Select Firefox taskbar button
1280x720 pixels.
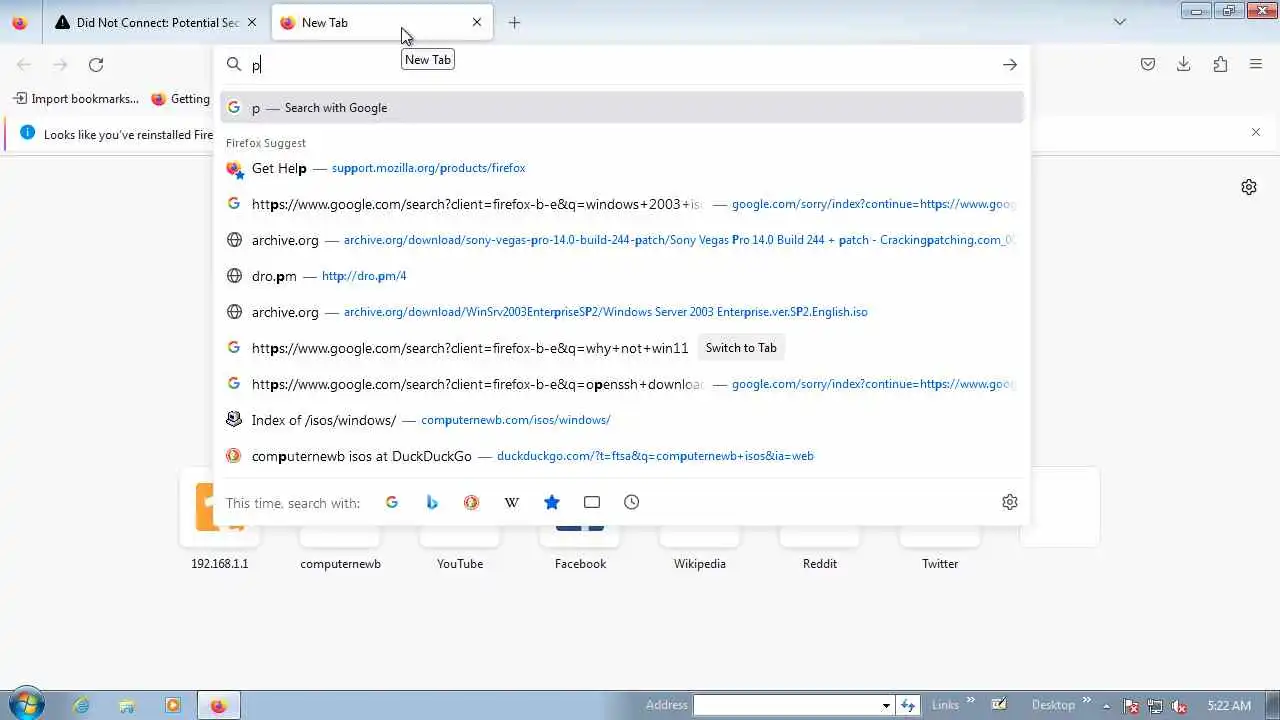click(219, 705)
